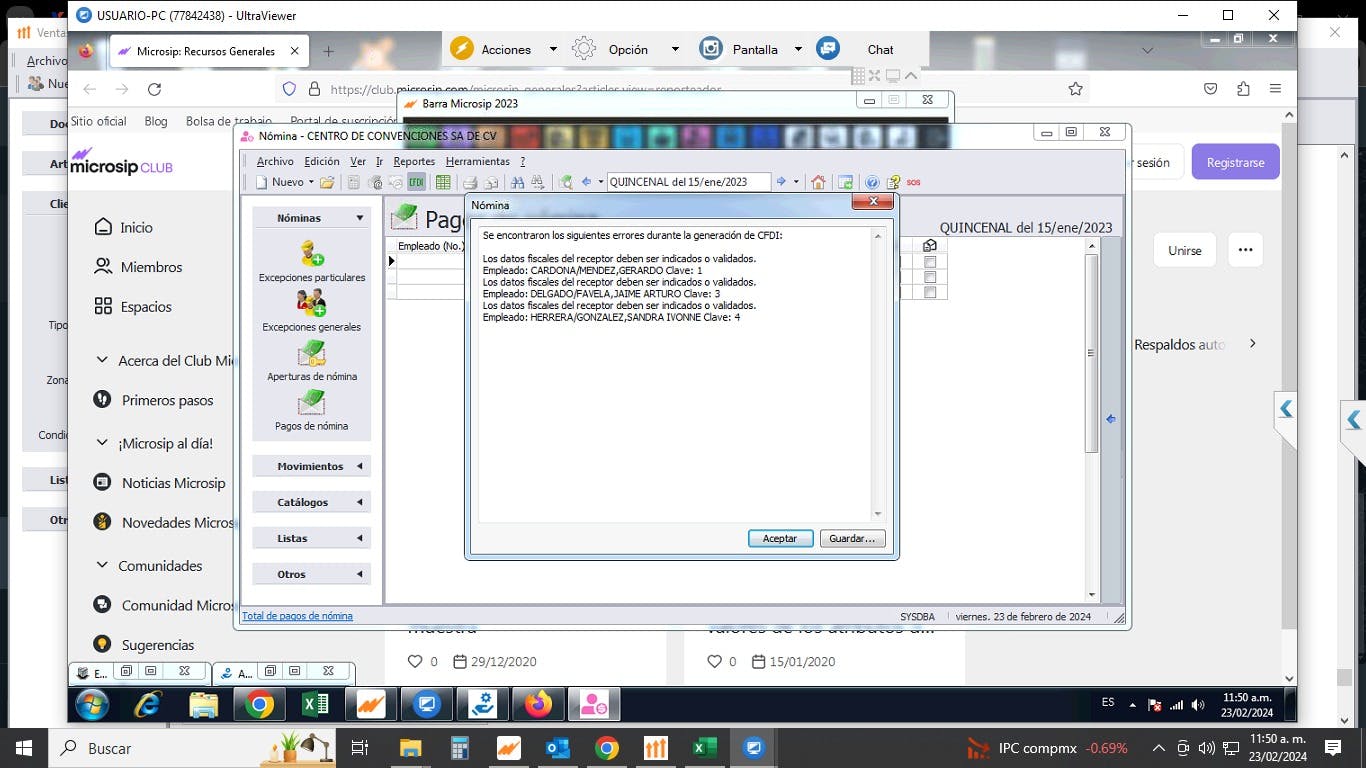Click the binoculars search icon in Nómina toolbar
The height and width of the screenshot is (768, 1366).
[517, 182]
